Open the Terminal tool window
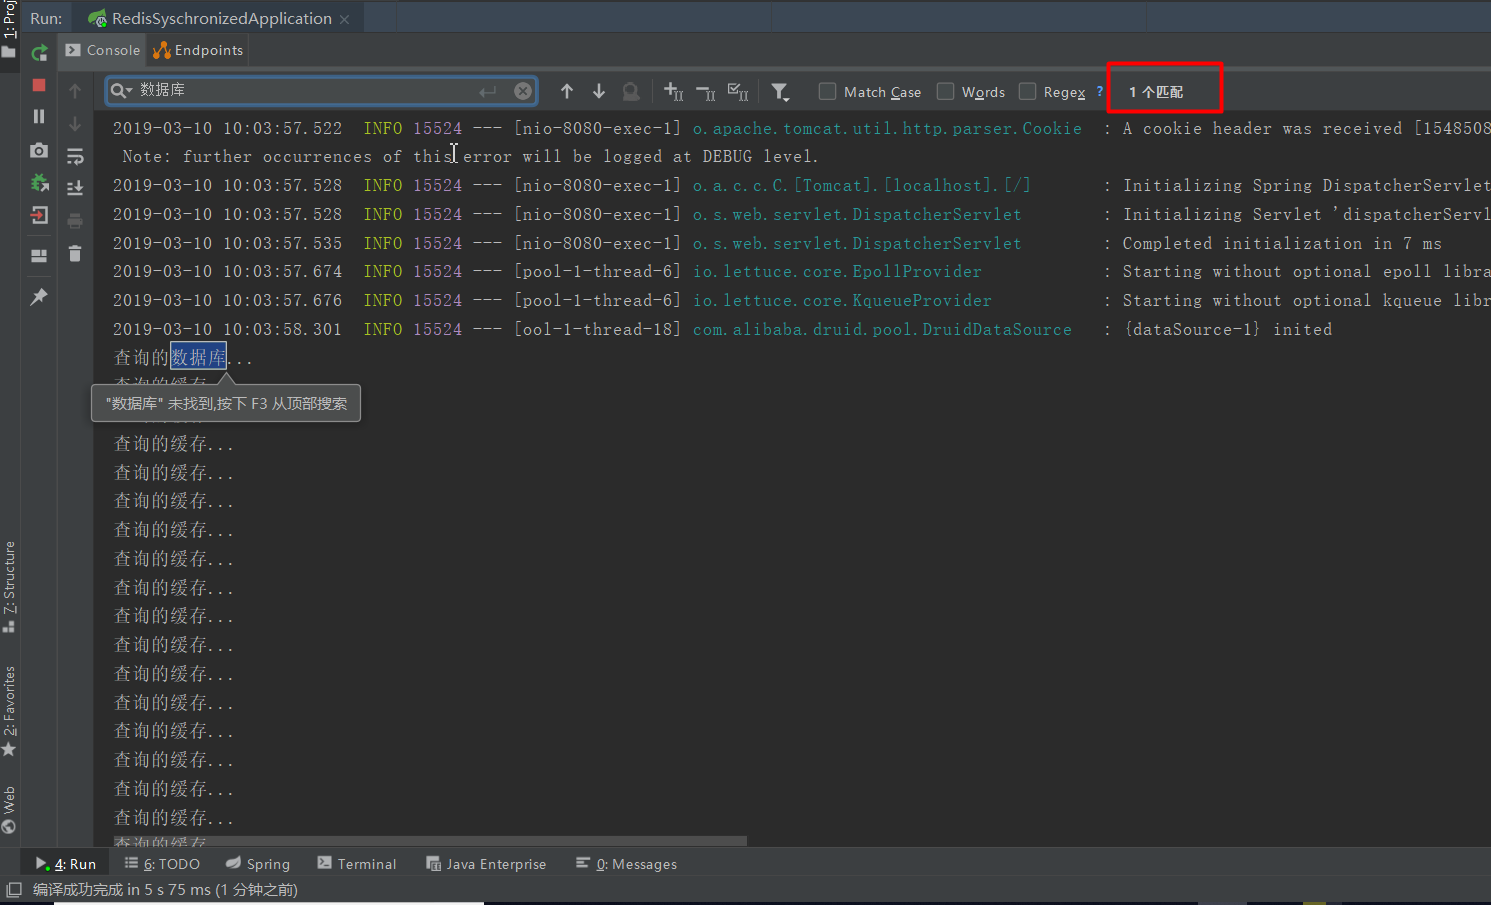The width and height of the screenshot is (1491, 905). [x=357, y=864]
